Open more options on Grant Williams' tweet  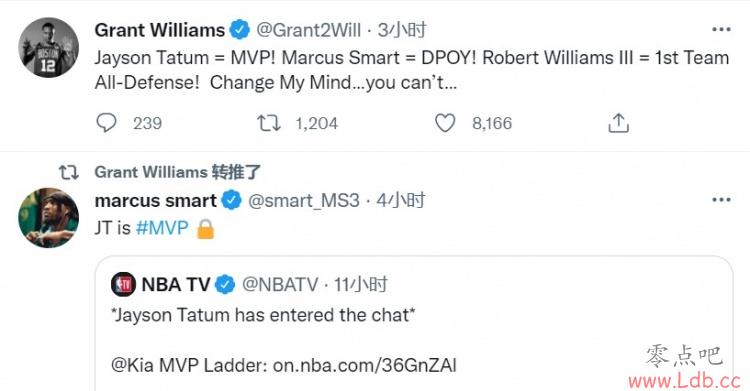721,30
